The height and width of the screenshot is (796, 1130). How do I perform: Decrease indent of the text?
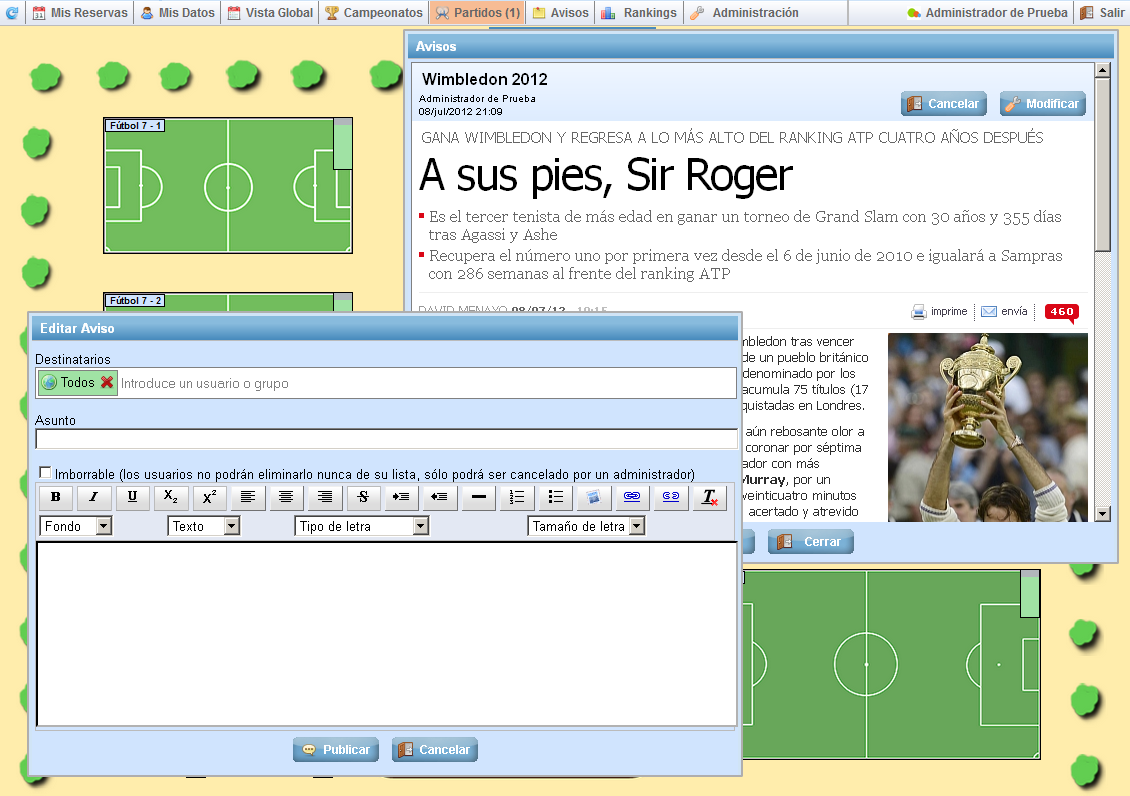[x=440, y=497]
